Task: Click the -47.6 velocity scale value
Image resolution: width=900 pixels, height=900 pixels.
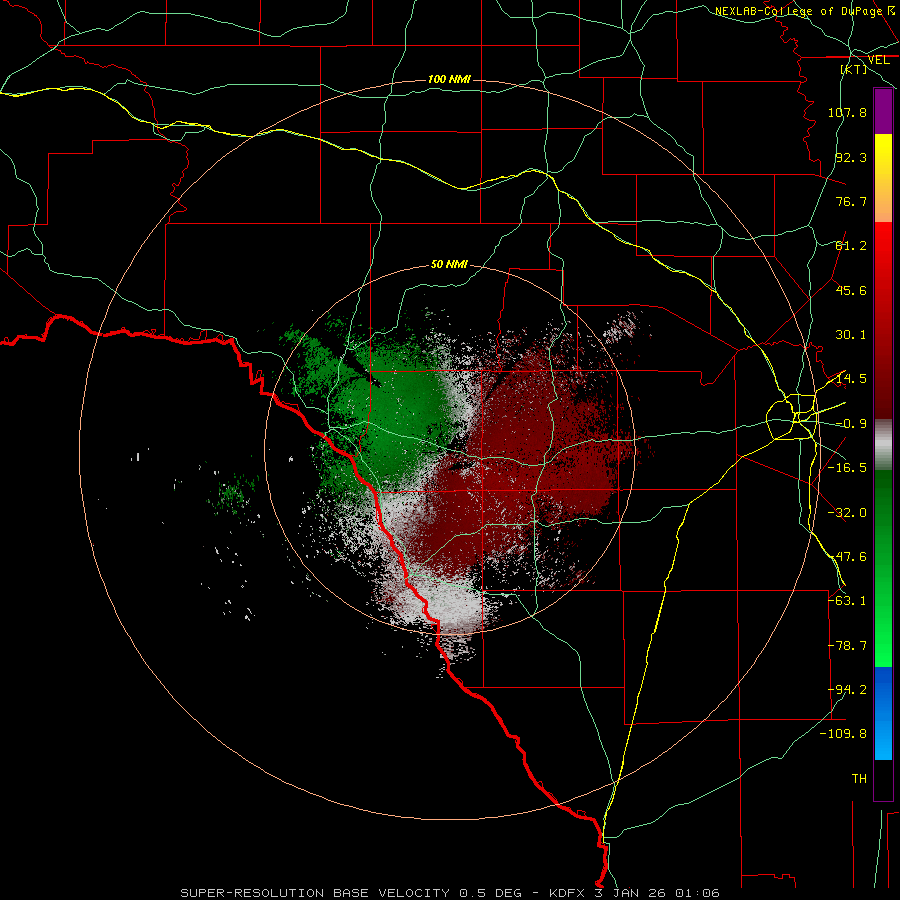Action: (847, 557)
